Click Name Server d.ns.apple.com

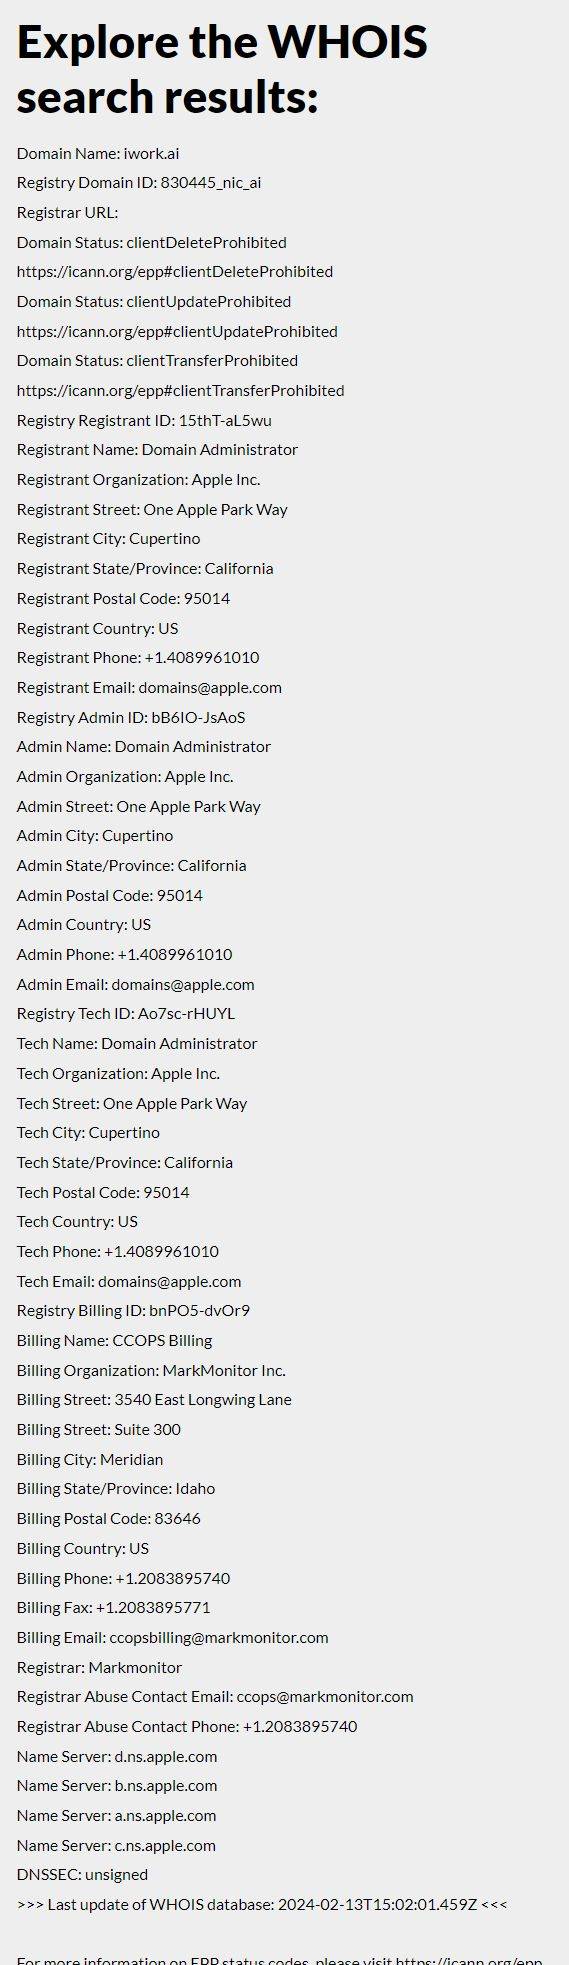[x=117, y=1756]
